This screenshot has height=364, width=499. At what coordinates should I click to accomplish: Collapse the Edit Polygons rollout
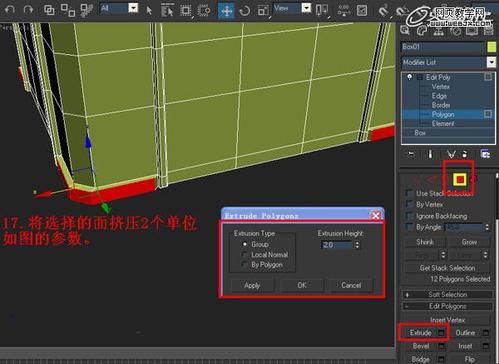pos(447,306)
